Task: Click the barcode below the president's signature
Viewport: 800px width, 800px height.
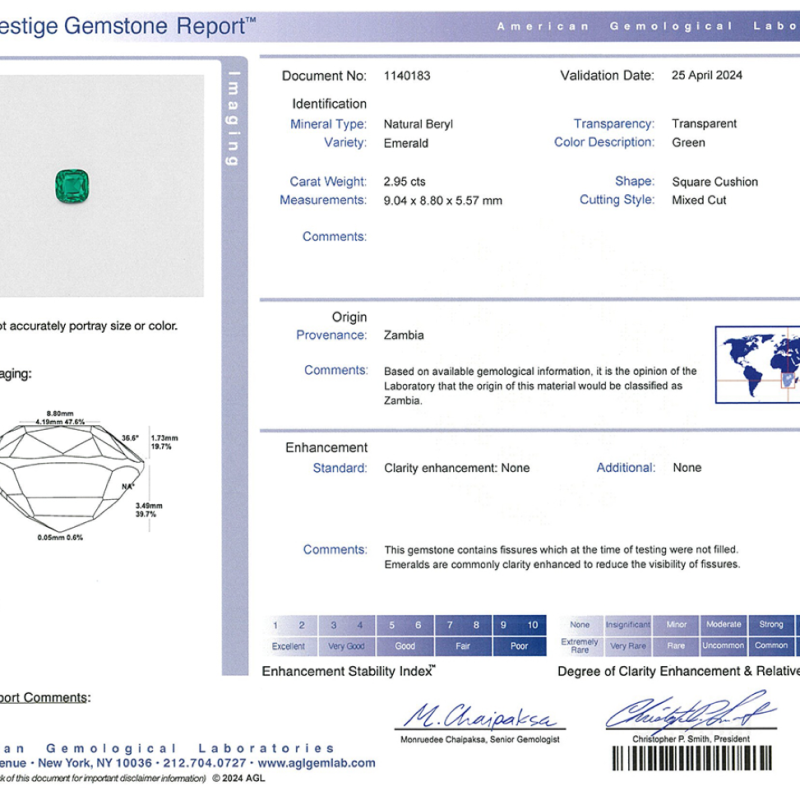Action: click(692, 758)
